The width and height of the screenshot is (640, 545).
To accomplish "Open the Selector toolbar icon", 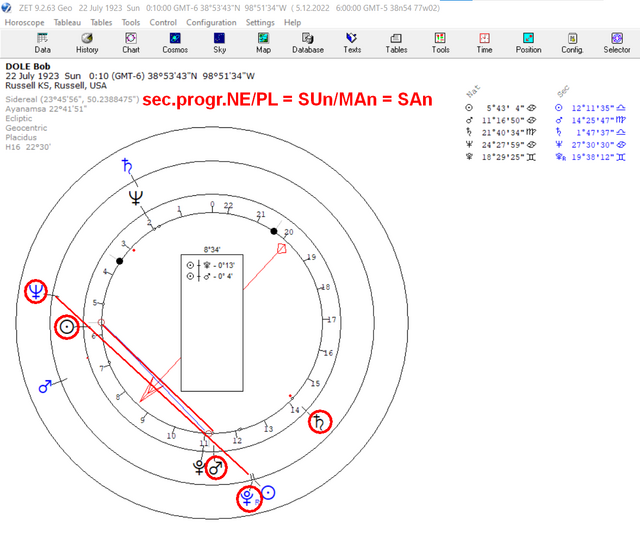I will tap(617, 43).
